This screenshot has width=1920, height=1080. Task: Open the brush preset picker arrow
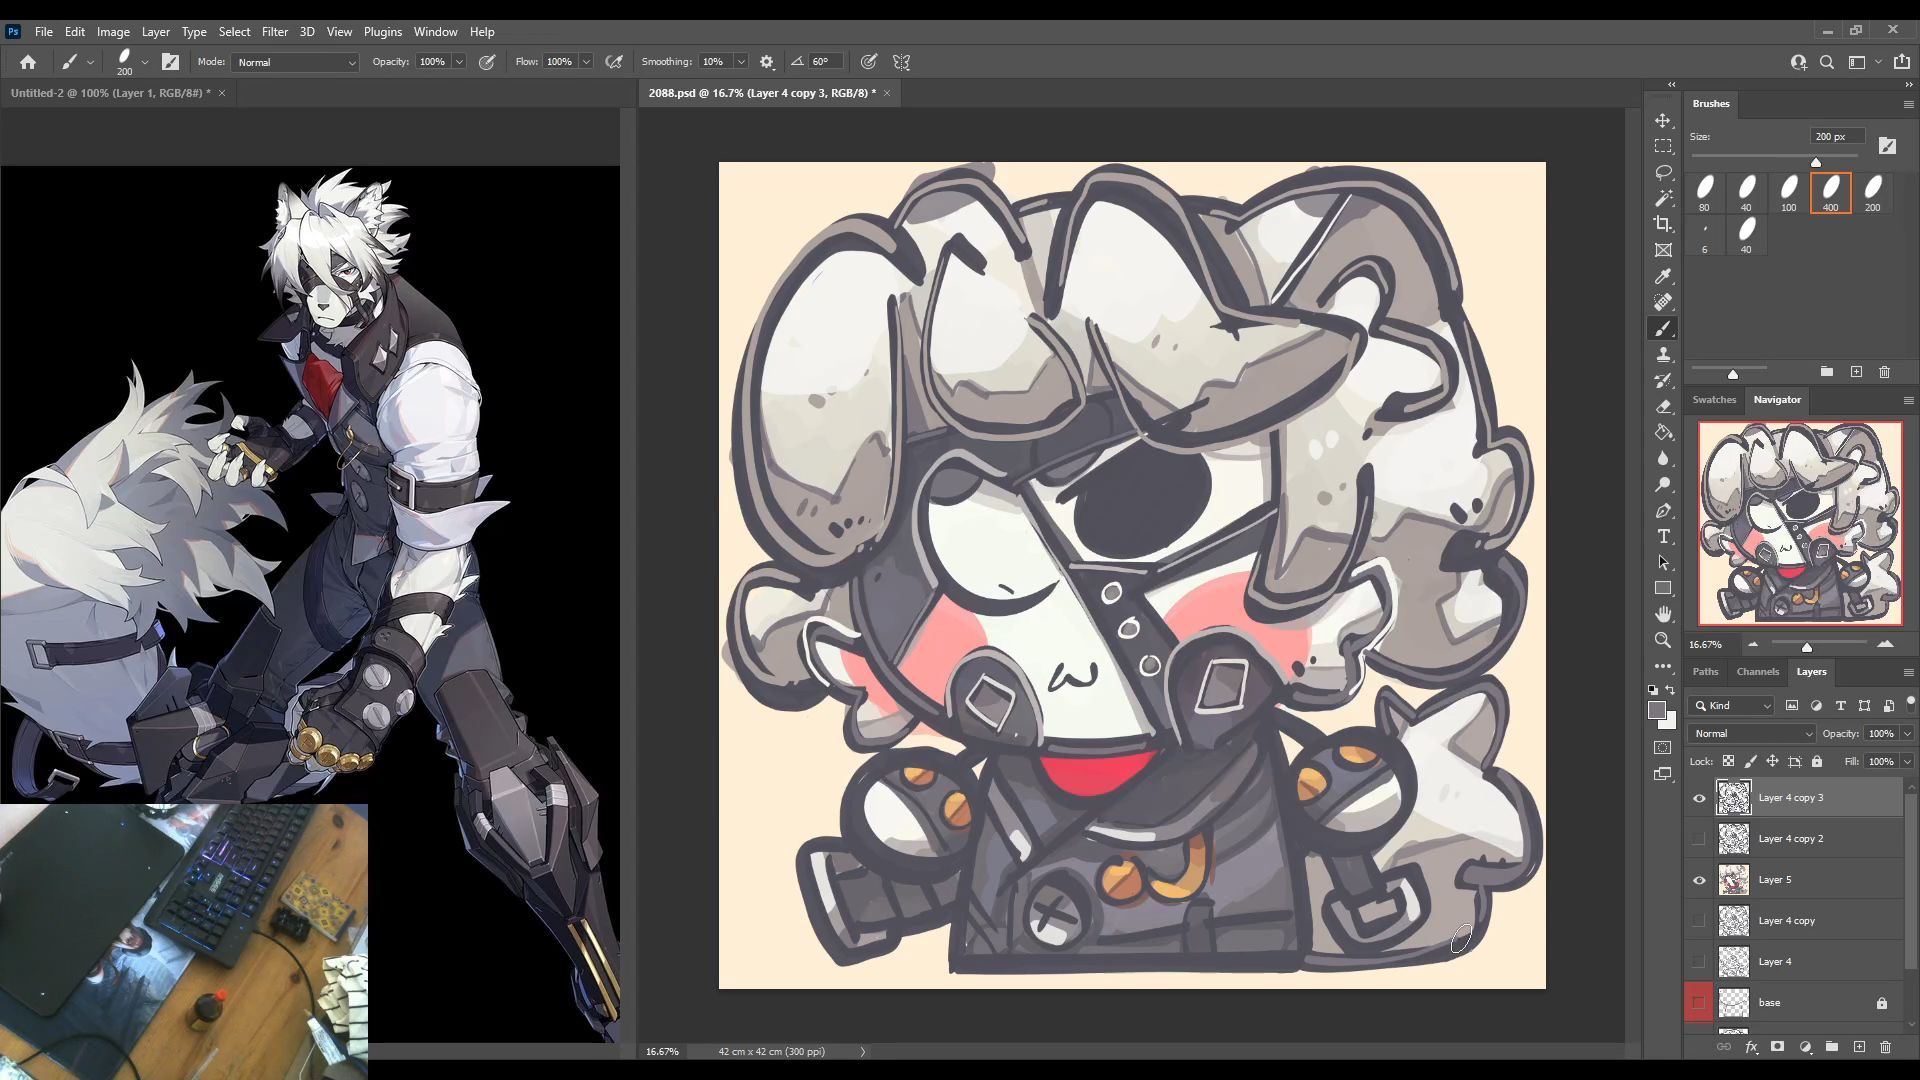145,62
